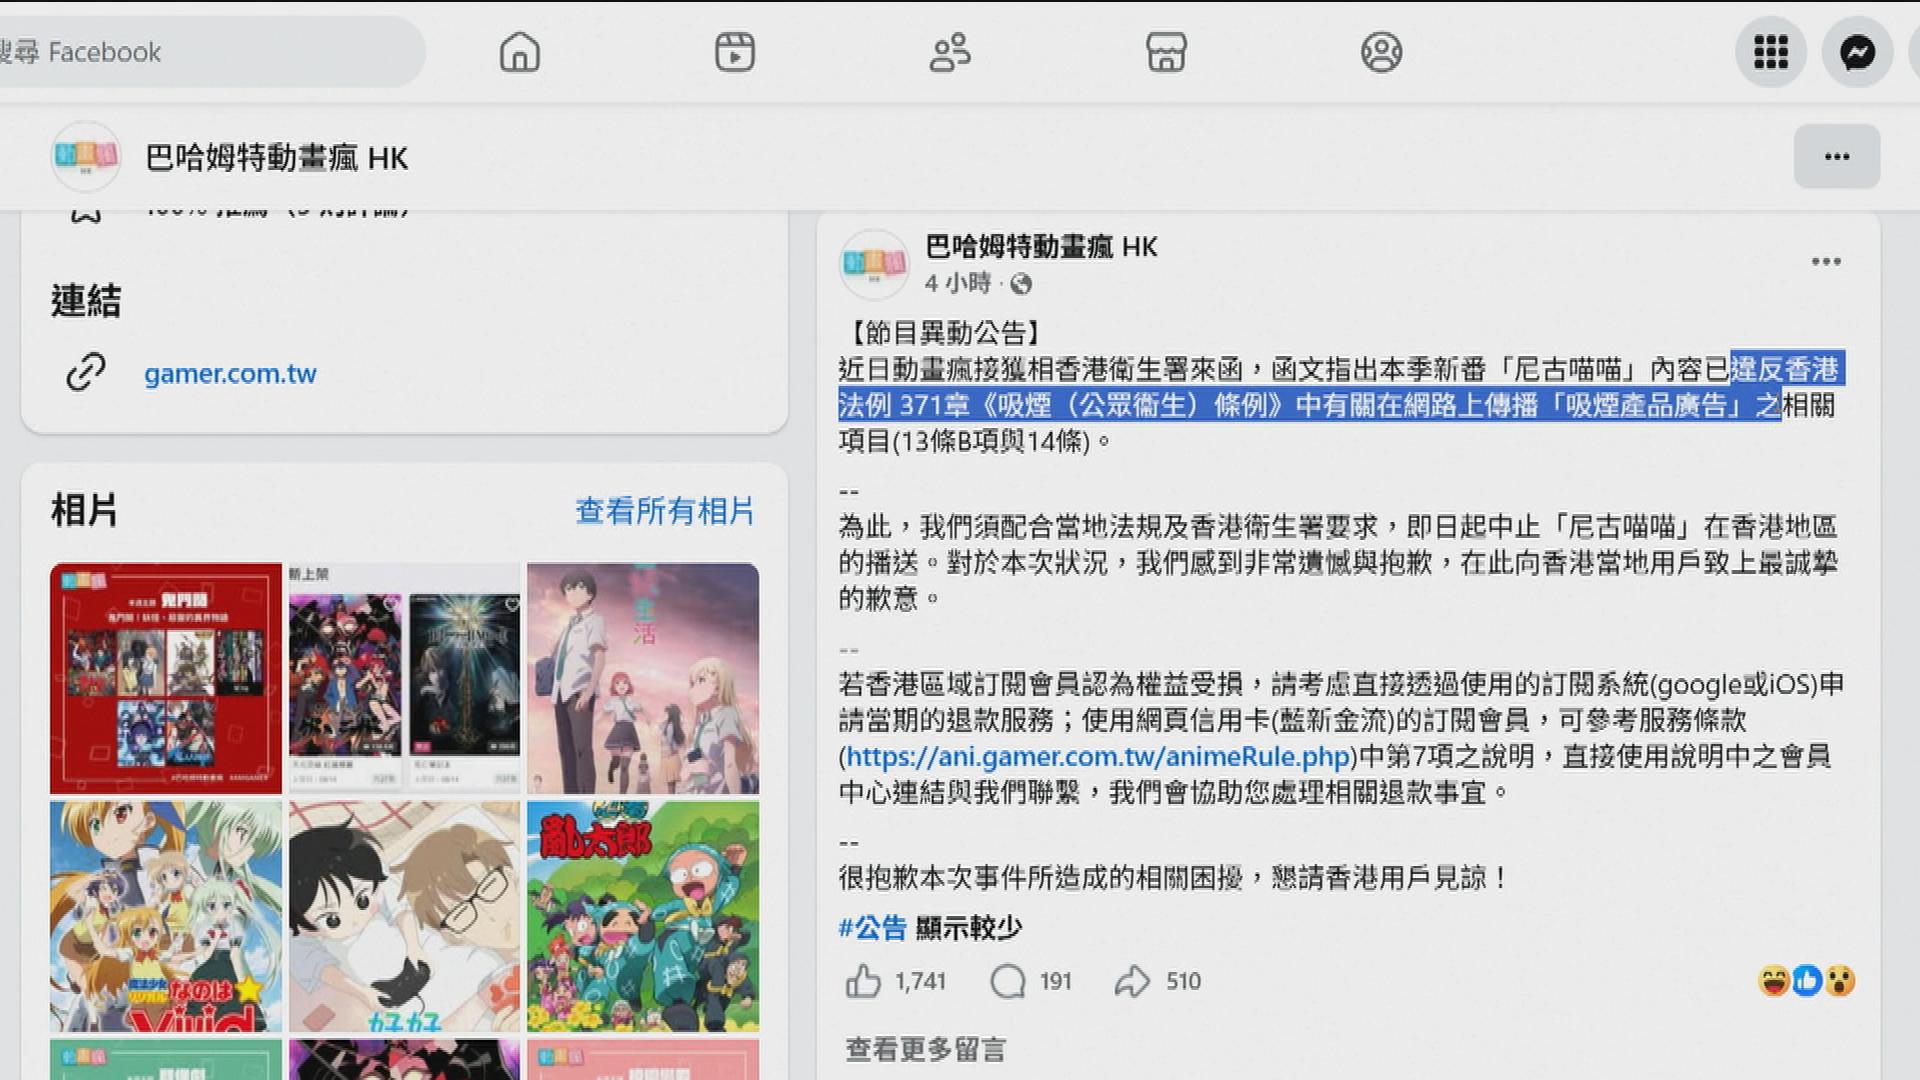View the post's reaction emoji summary
This screenshot has width=1920, height=1080.
coord(1806,982)
